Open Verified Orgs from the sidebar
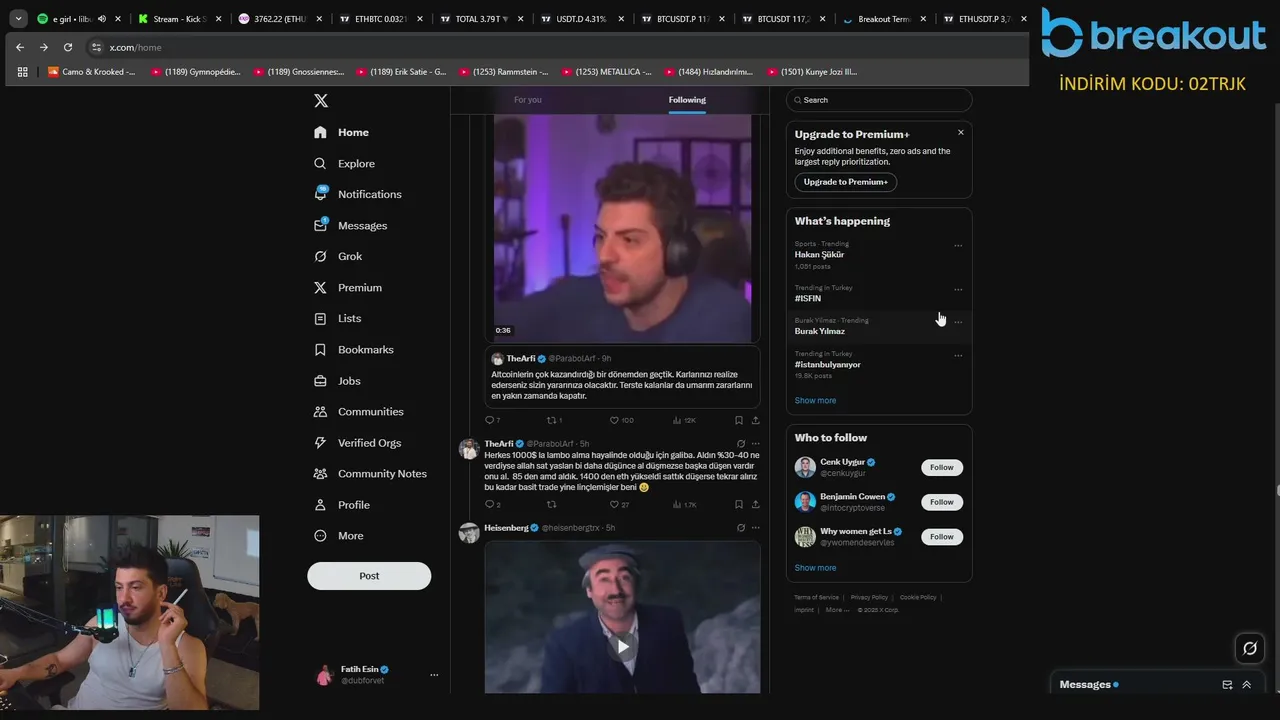1280x720 pixels. point(357,442)
